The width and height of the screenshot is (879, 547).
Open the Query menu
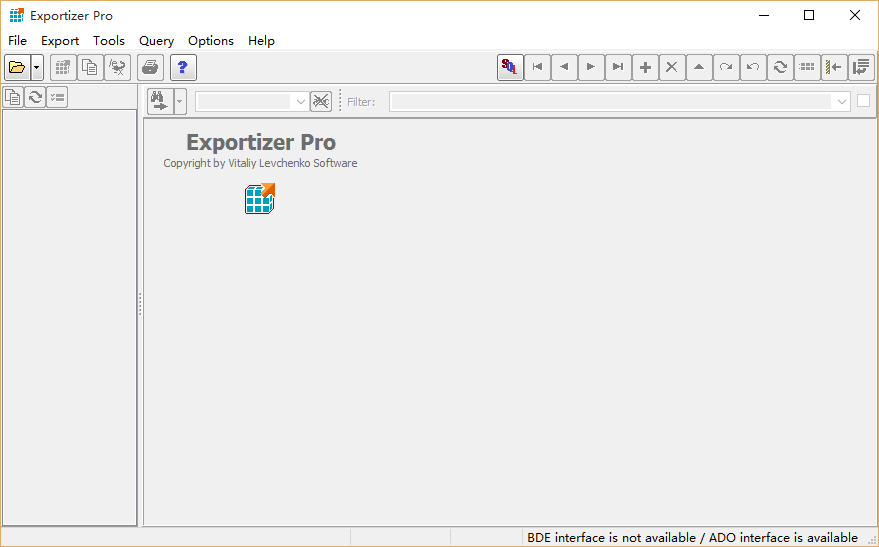(x=156, y=41)
